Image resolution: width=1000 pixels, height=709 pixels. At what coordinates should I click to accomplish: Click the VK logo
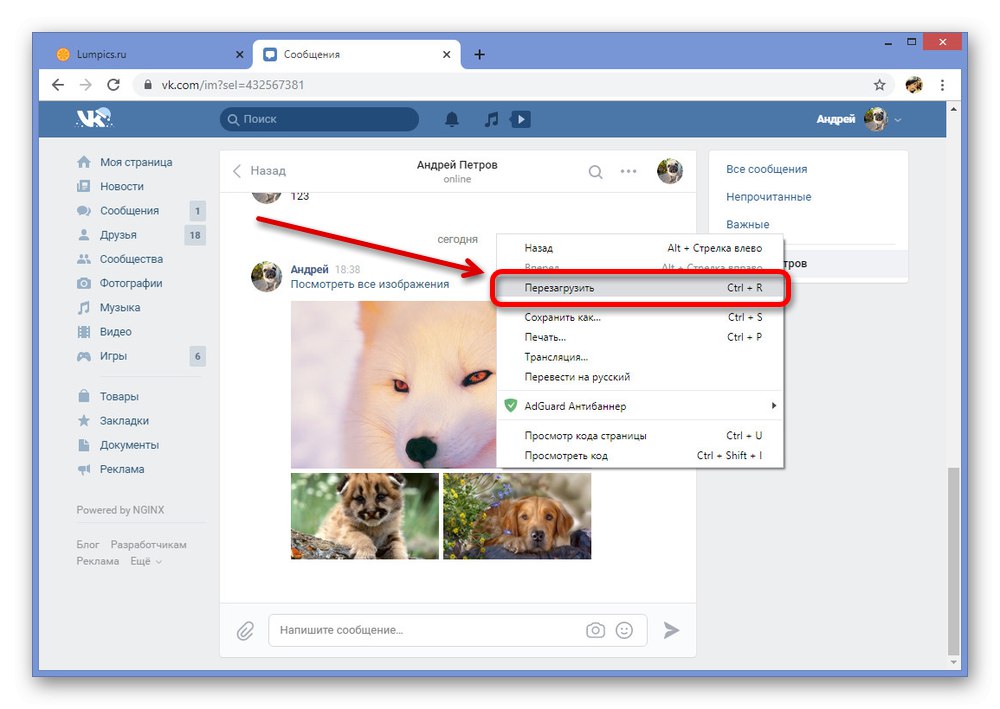(x=94, y=119)
